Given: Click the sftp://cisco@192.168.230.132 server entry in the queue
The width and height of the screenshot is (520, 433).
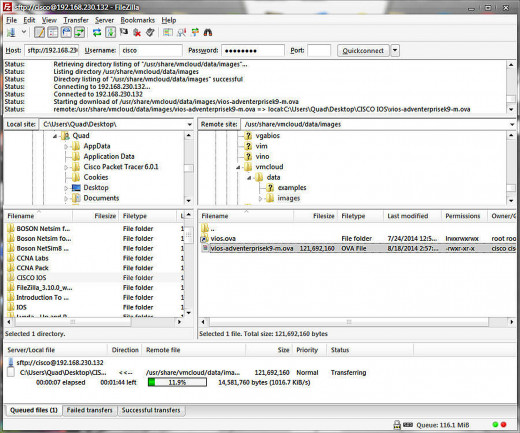Looking at the screenshot, I should tap(60, 363).
